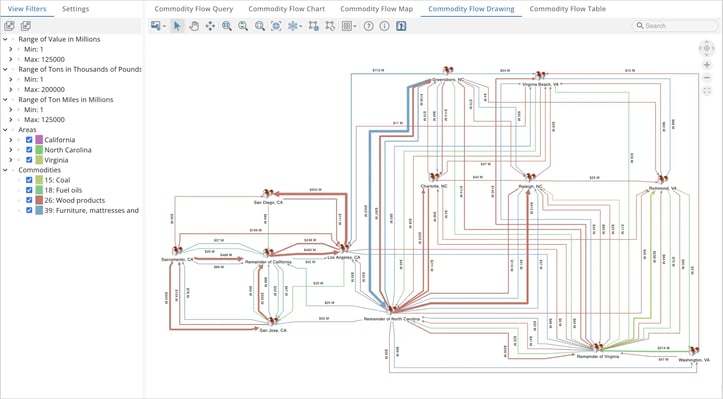Click the California purple color swatch
This screenshot has width=723, height=399.
pos(39,140)
